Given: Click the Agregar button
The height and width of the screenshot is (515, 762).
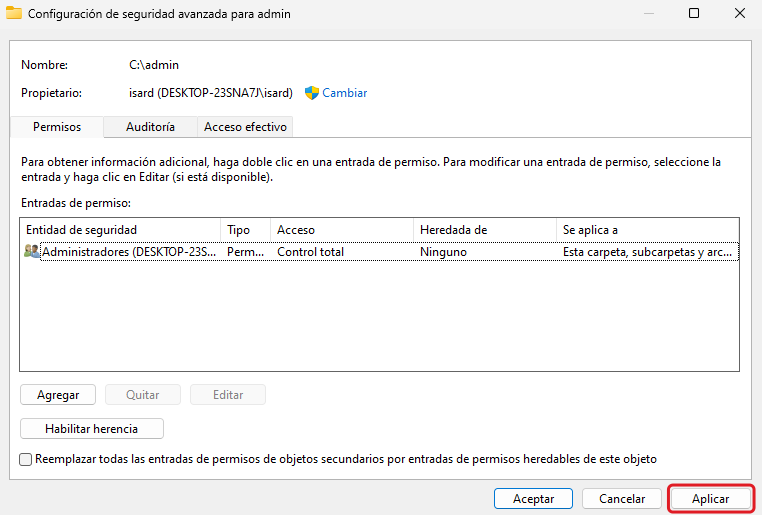Looking at the screenshot, I should (58, 395).
